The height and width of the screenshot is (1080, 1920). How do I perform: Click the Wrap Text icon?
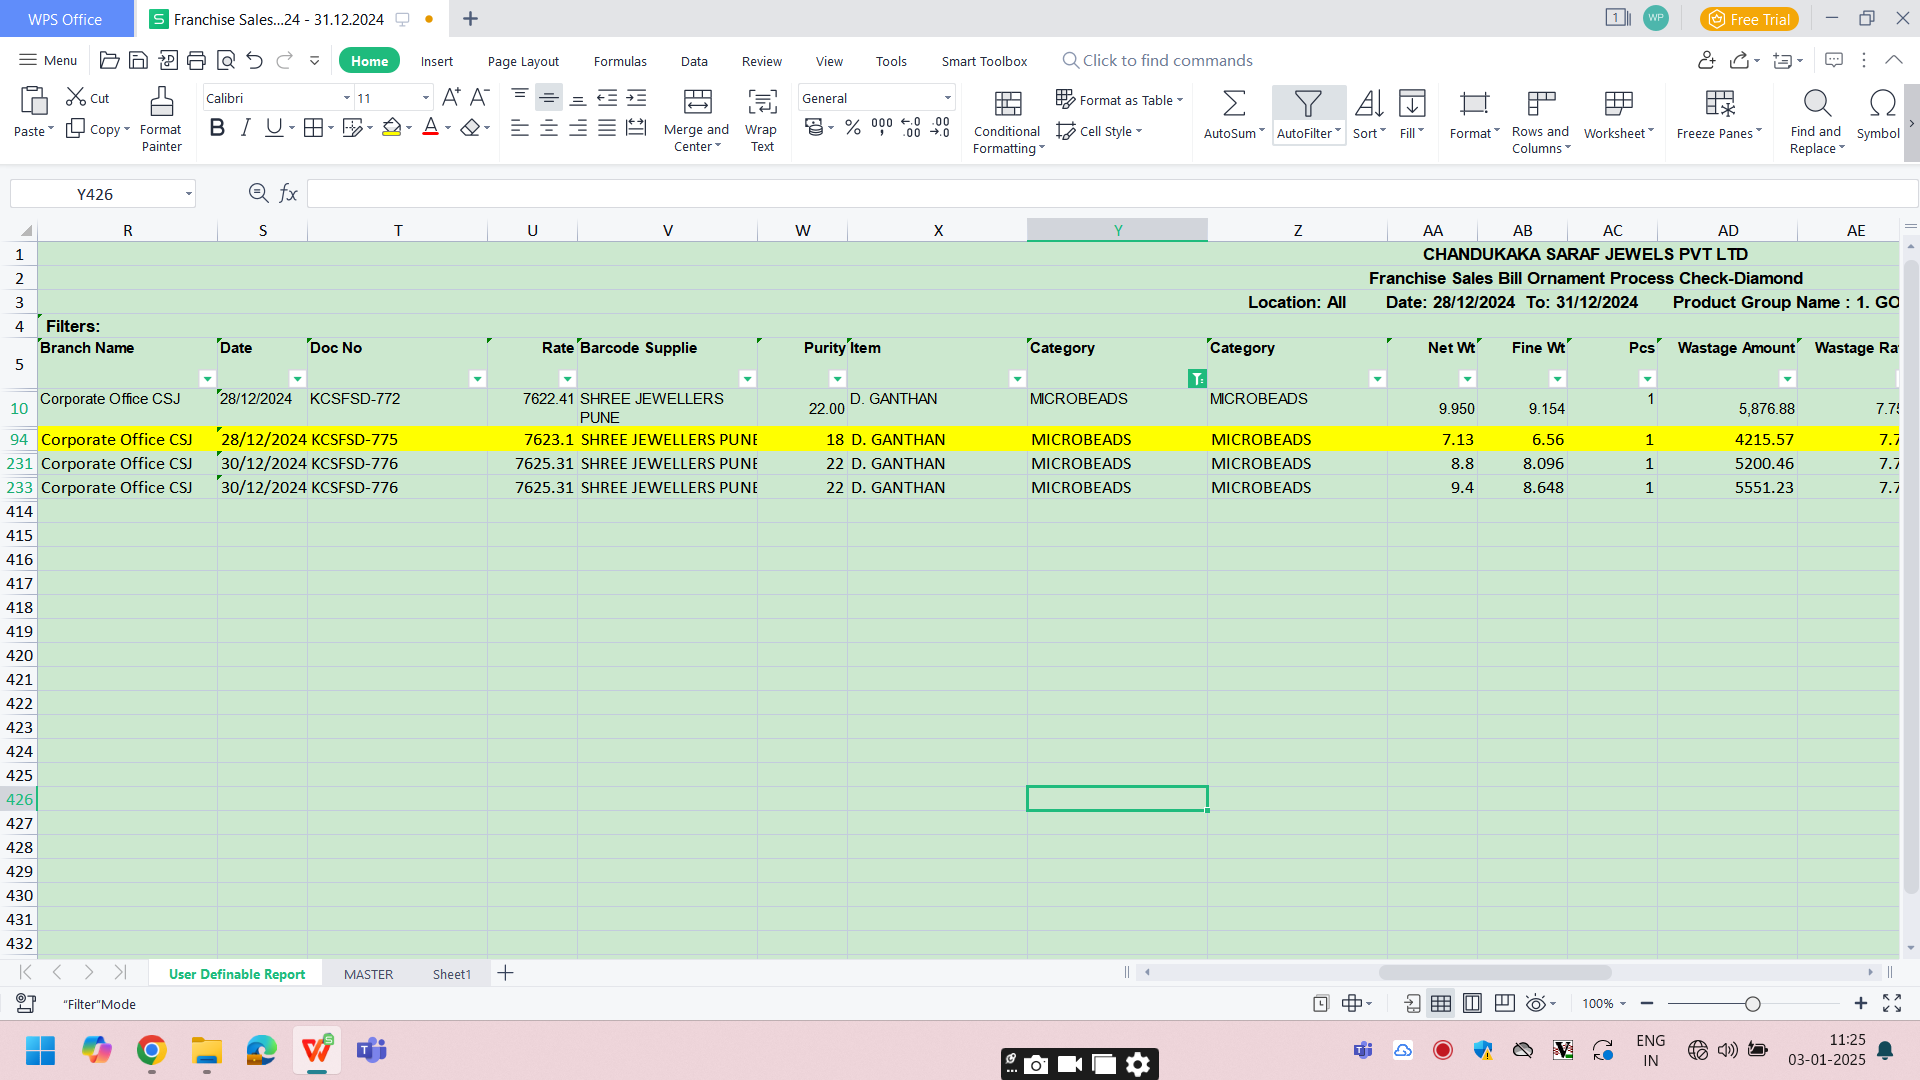tap(762, 102)
